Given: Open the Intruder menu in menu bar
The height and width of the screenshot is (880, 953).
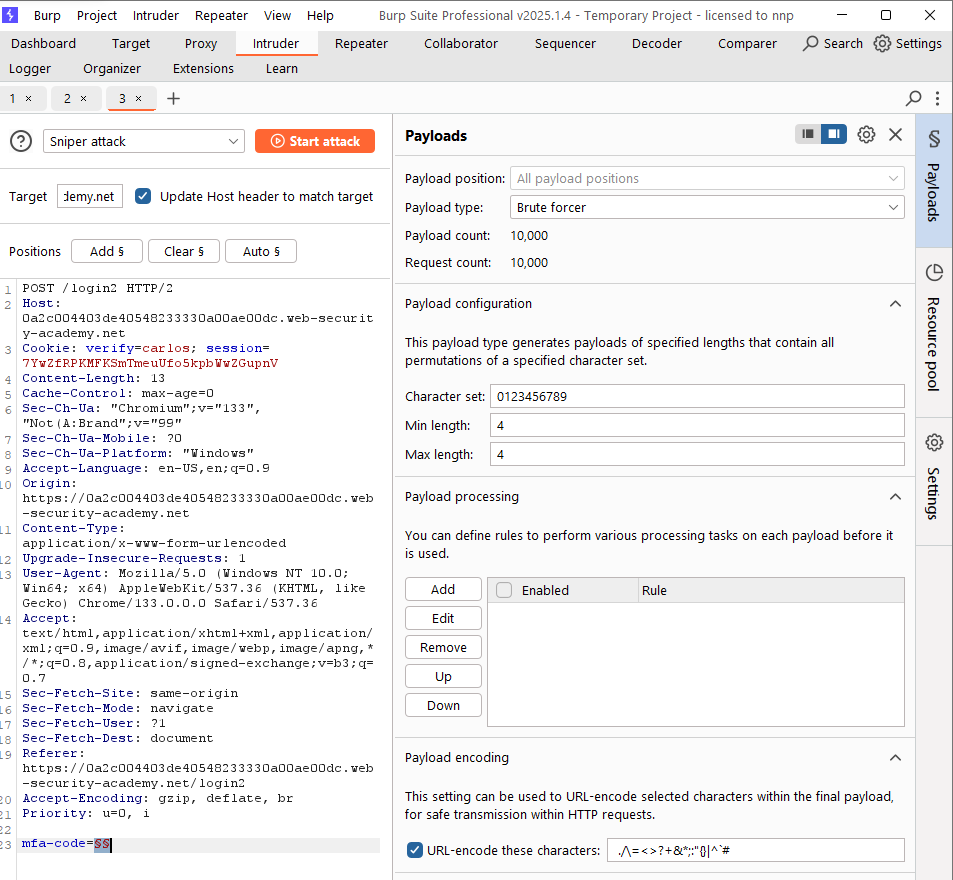Looking at the screenshot, I should (156, 16).
